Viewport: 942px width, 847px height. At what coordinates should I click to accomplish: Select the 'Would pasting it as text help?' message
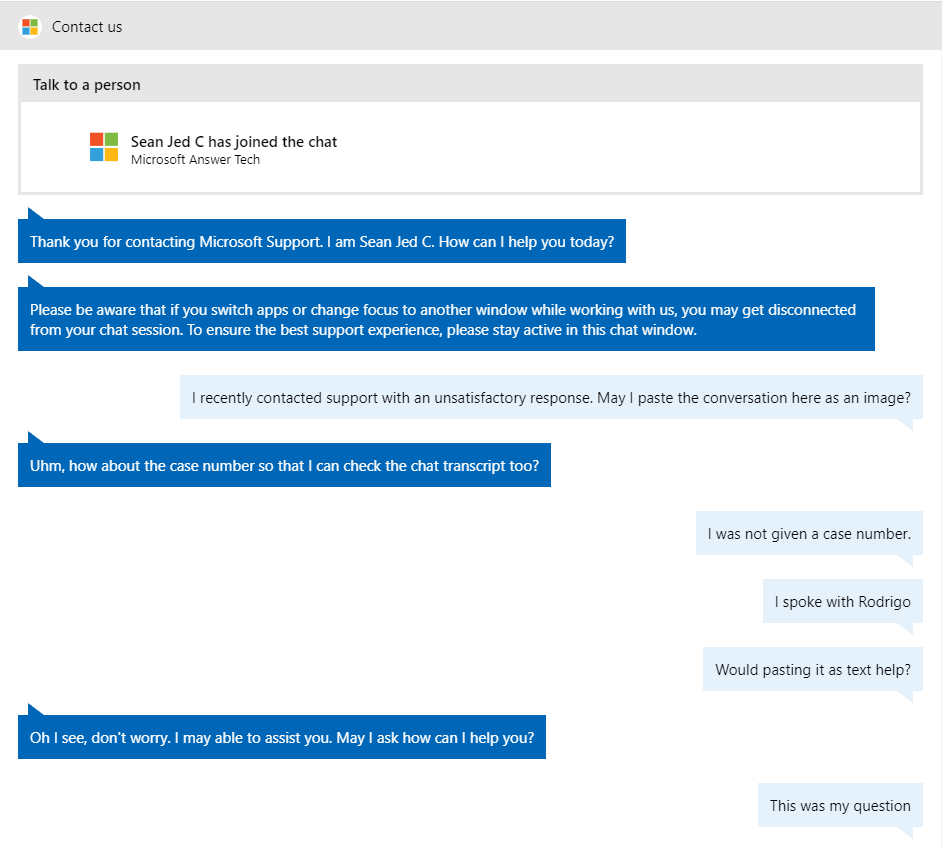(812, 670)
